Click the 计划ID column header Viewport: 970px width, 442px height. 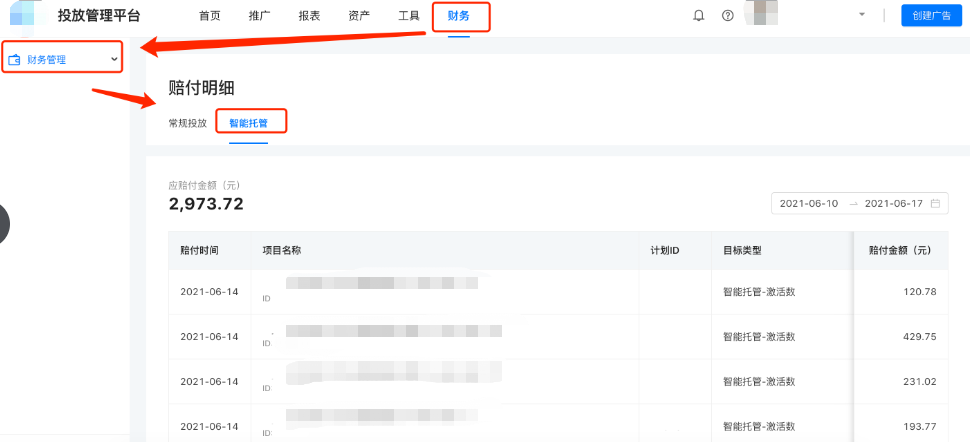click(665, 250)
